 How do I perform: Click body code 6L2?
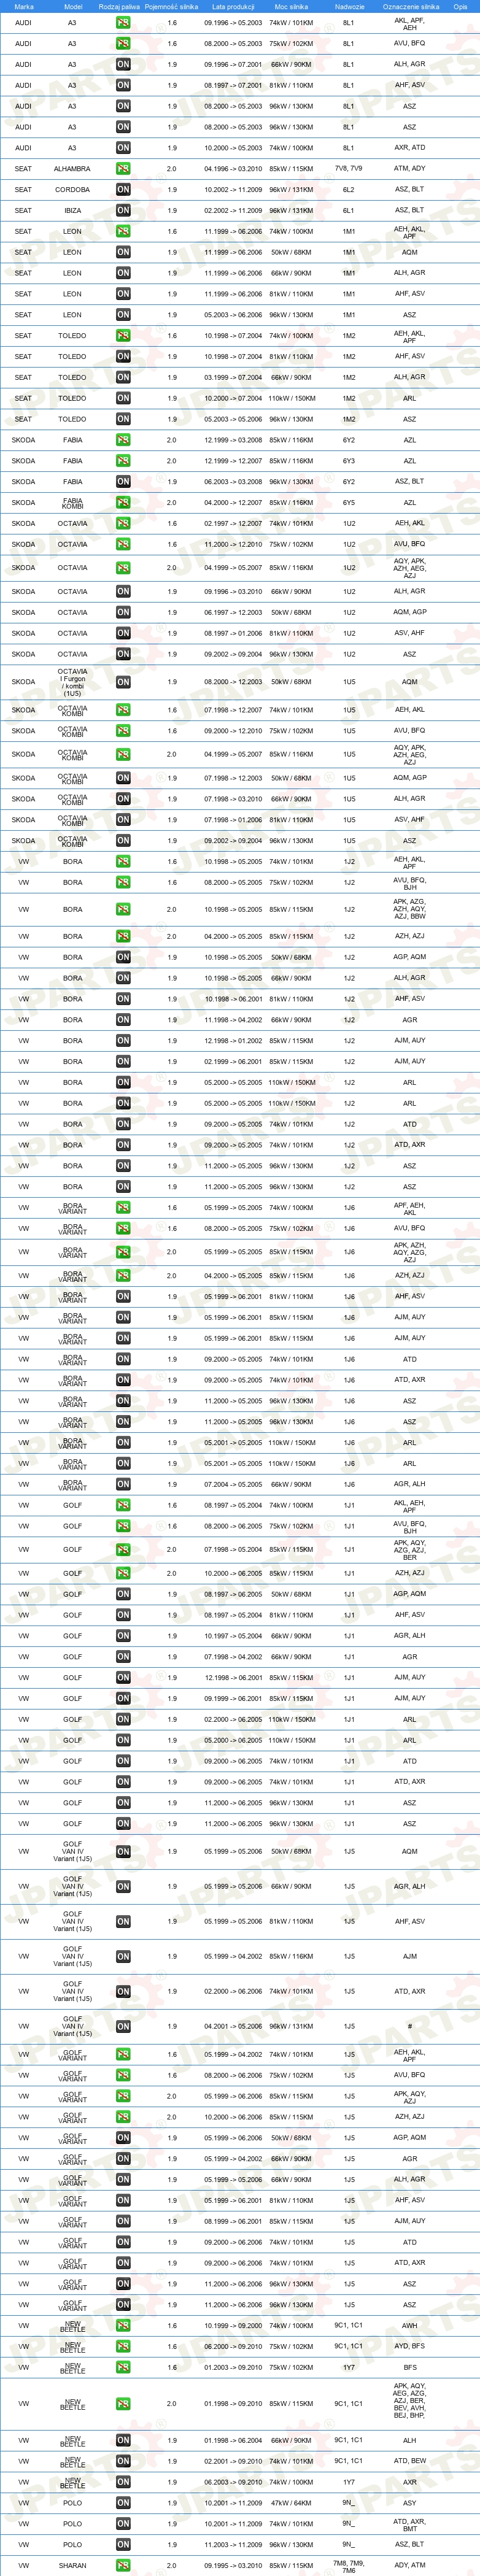pos(349,189)
